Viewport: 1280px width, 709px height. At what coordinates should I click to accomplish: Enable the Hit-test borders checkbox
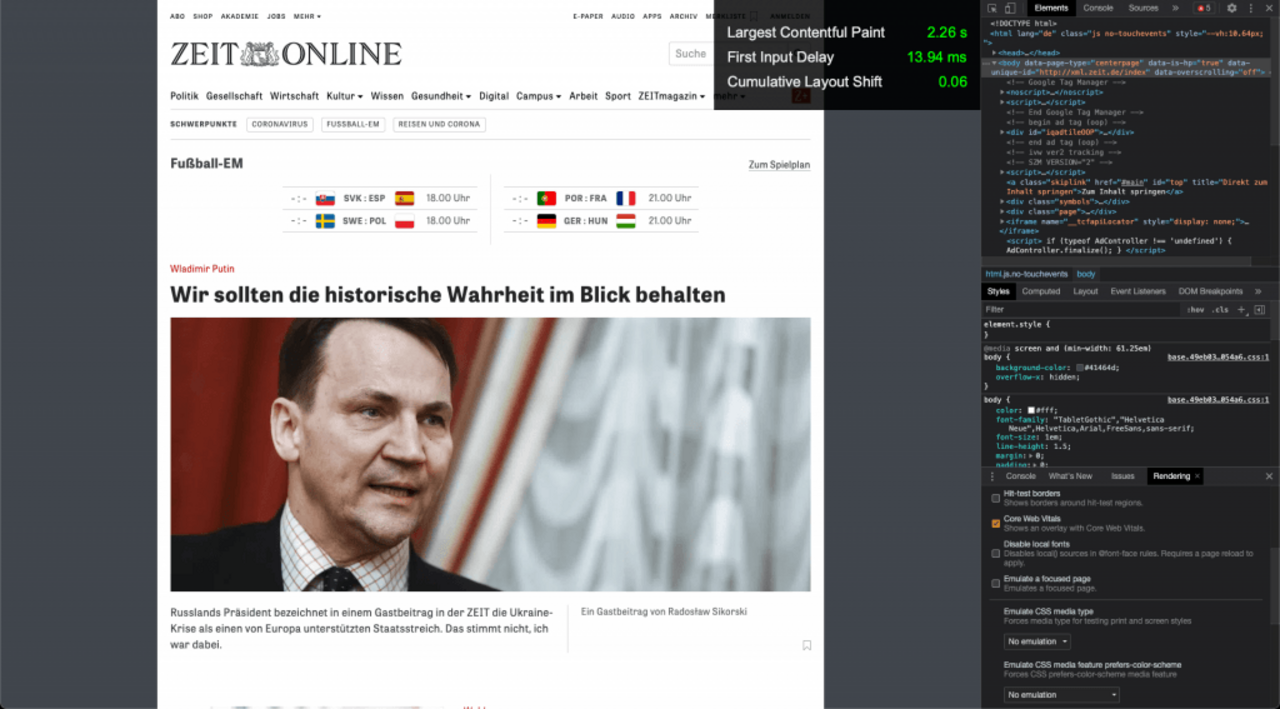point(995,497)
